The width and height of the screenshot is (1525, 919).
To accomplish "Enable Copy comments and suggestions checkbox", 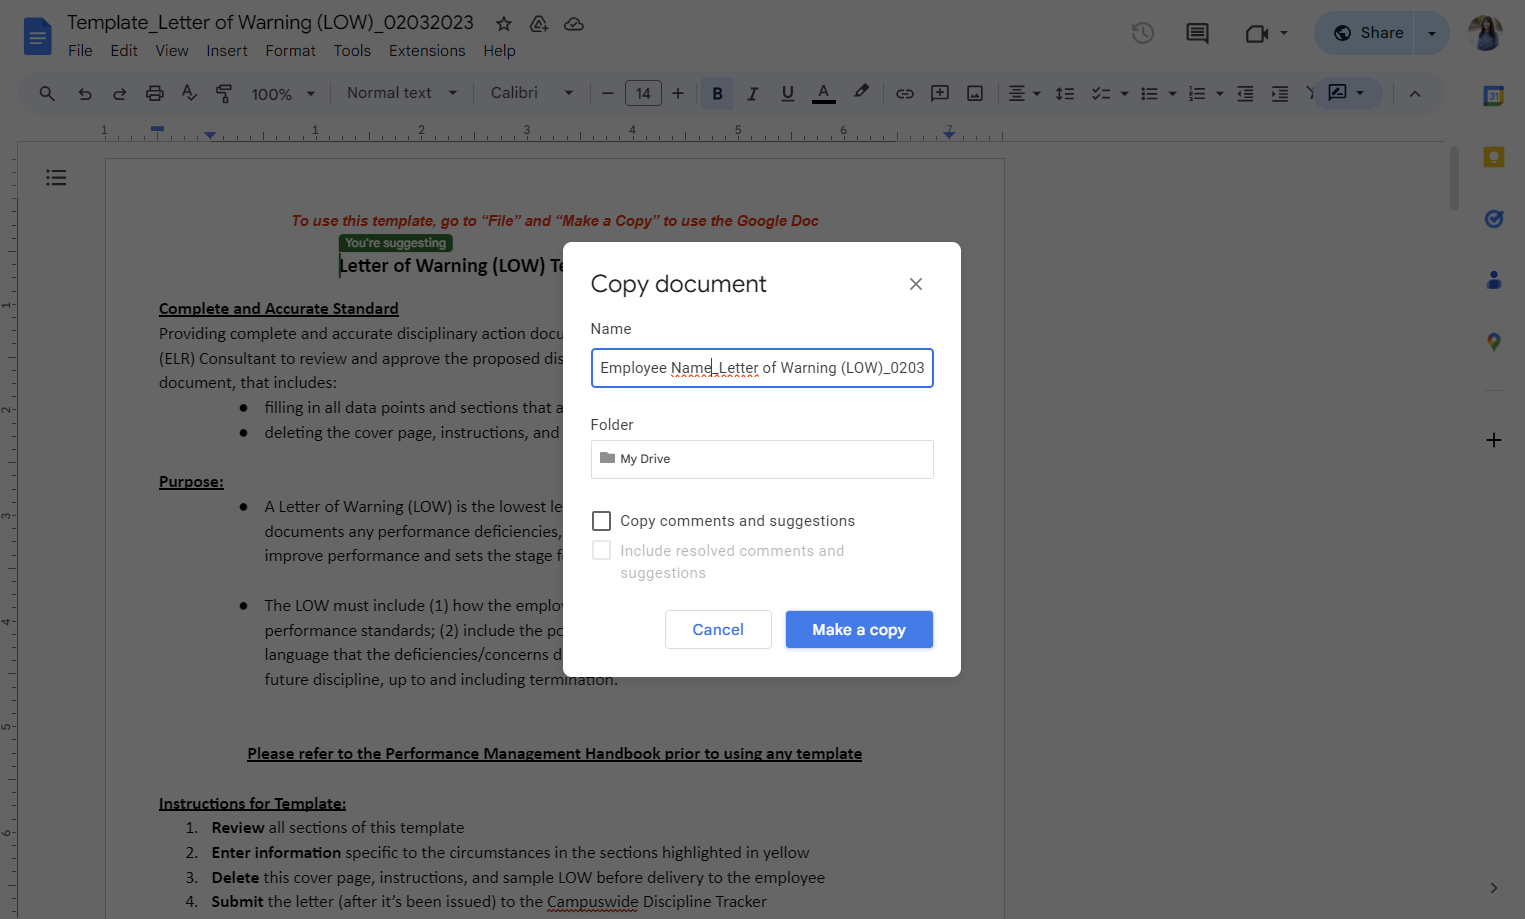I will pyautogui.click(x=601, y=521).
